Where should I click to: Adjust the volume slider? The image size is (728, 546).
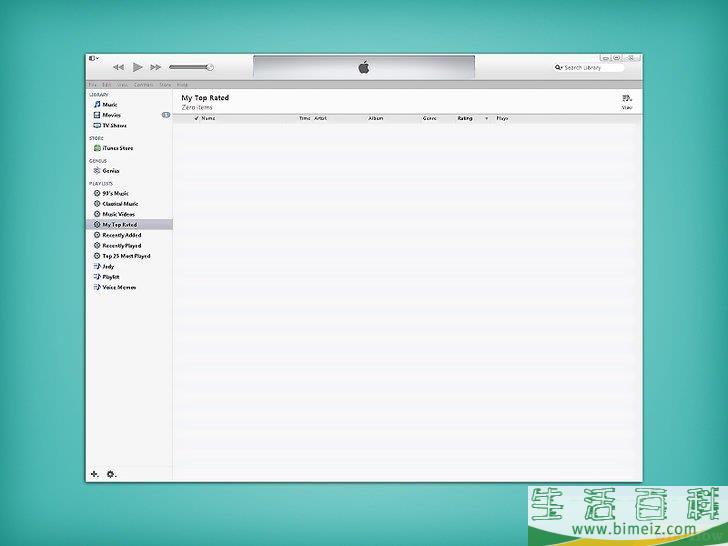191,67
